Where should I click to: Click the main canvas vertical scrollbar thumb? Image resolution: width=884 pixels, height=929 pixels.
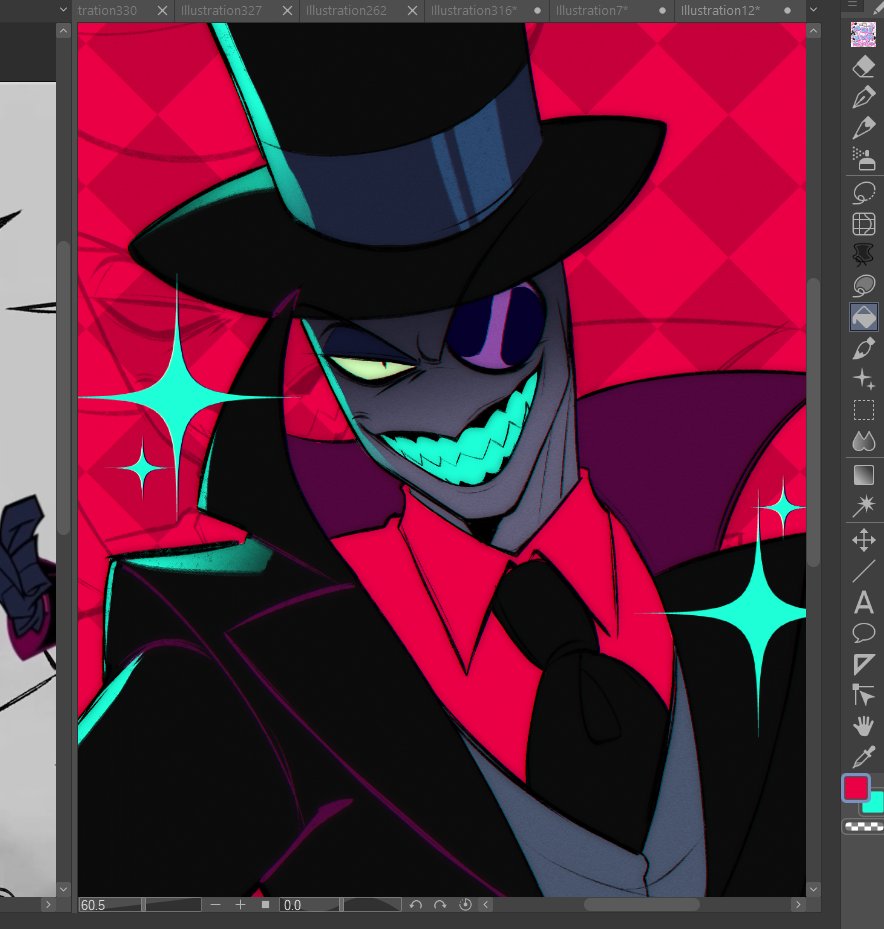pos(813,422)
